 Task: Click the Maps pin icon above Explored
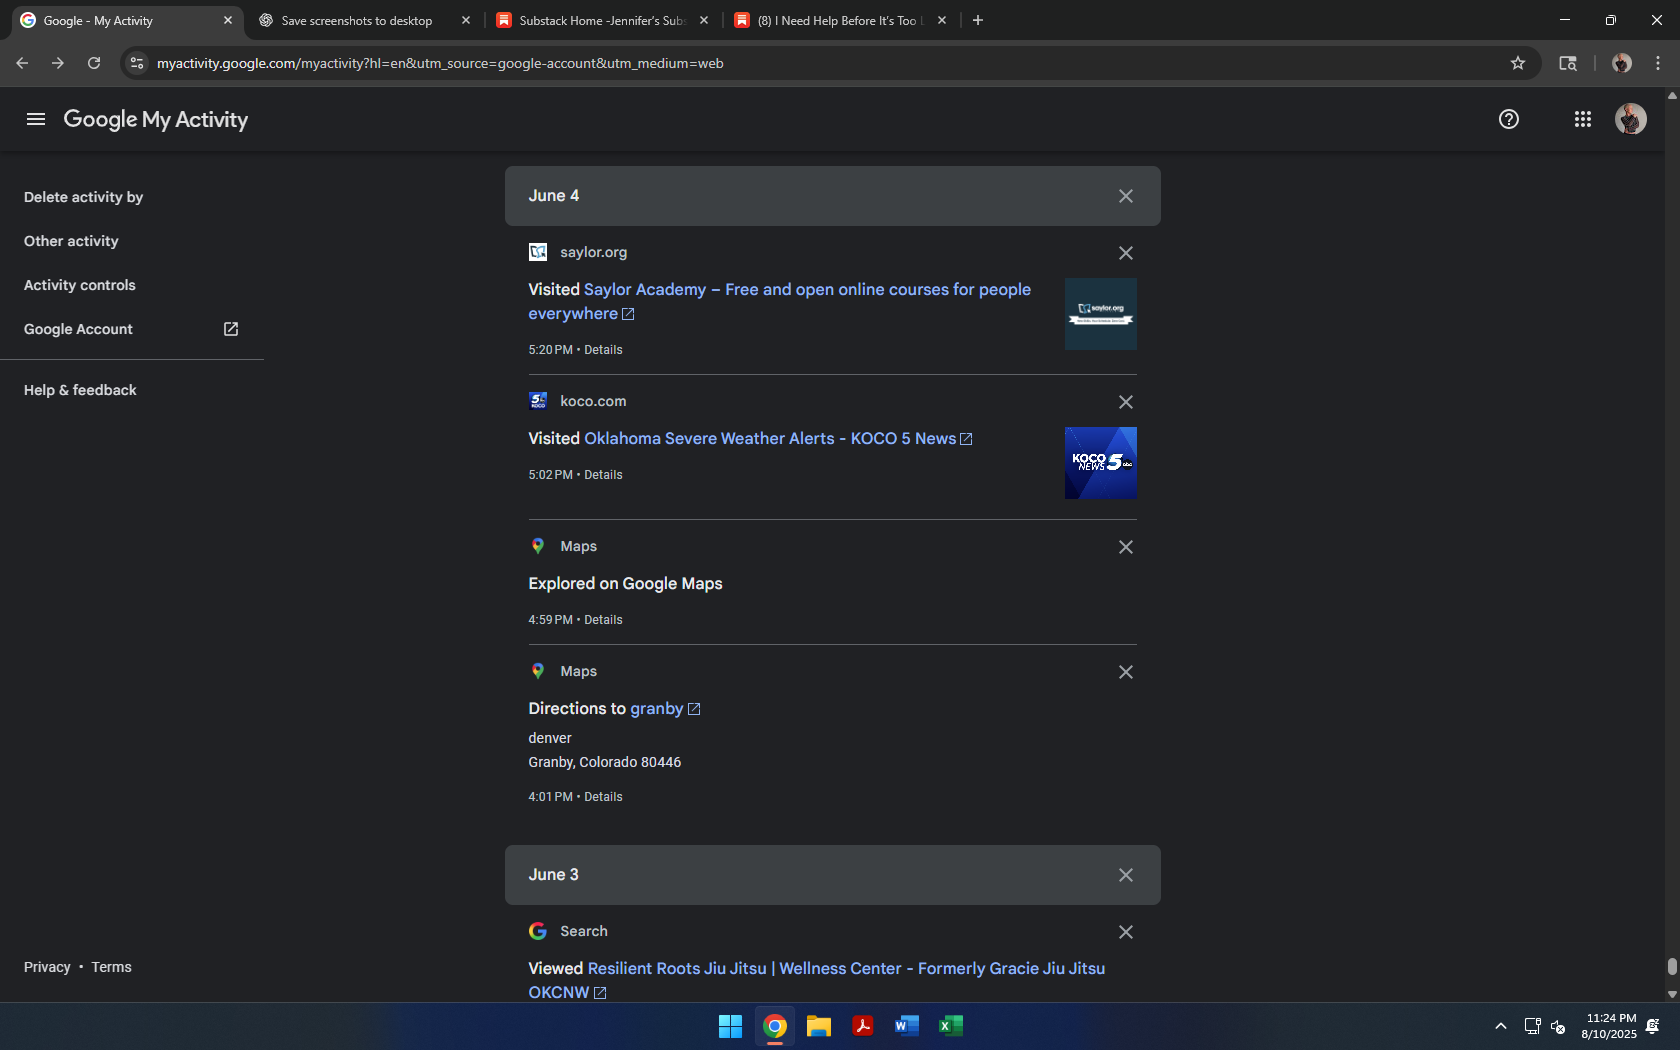(538, 546)
